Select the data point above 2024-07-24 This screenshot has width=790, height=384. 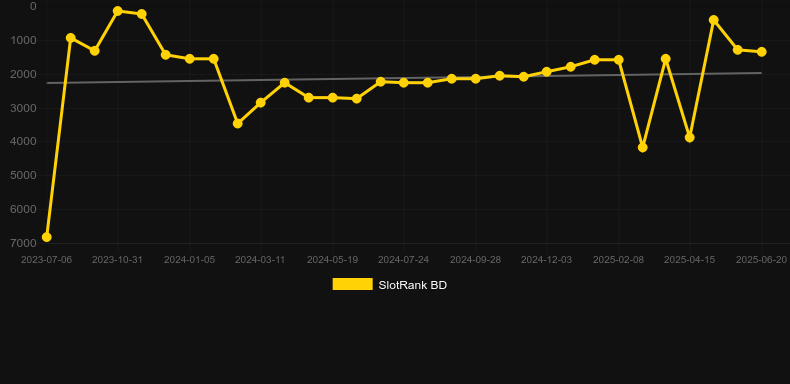404,83
